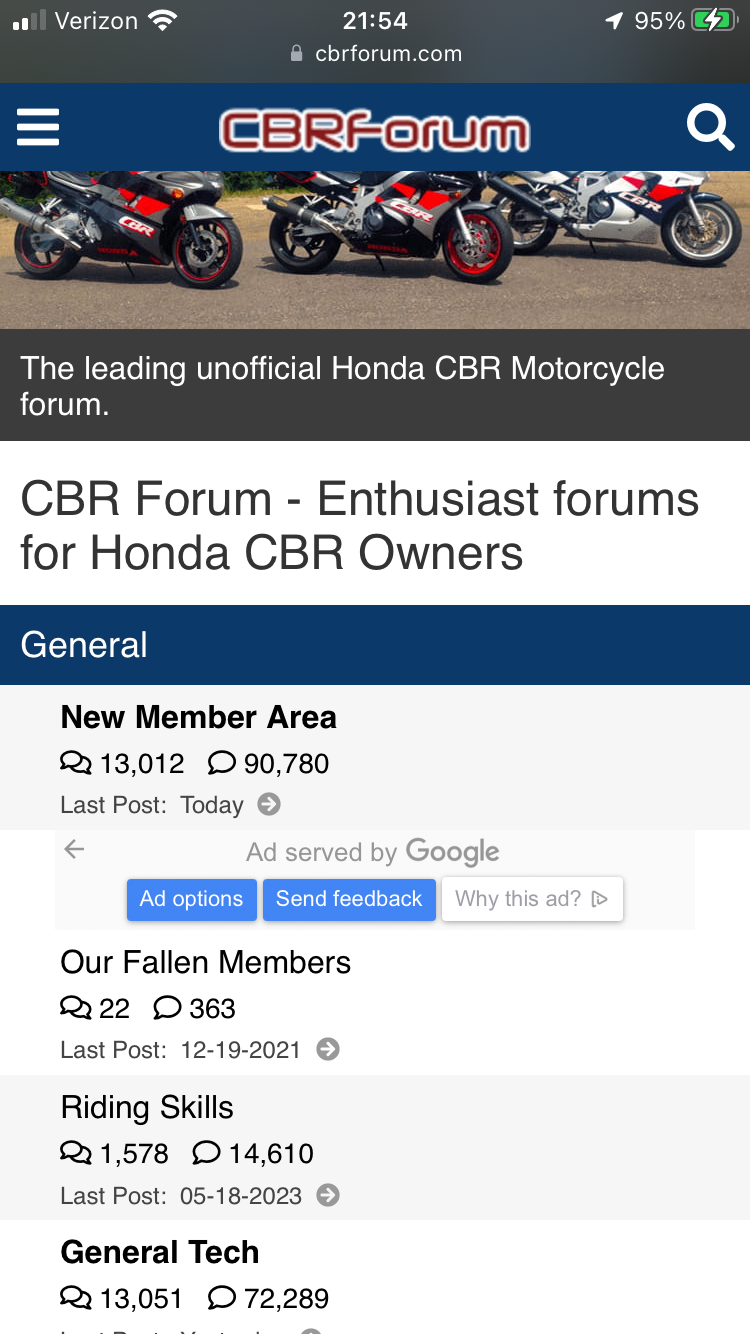Click the CBRForum logo
750x1334 pixels.
click(374, 131)
